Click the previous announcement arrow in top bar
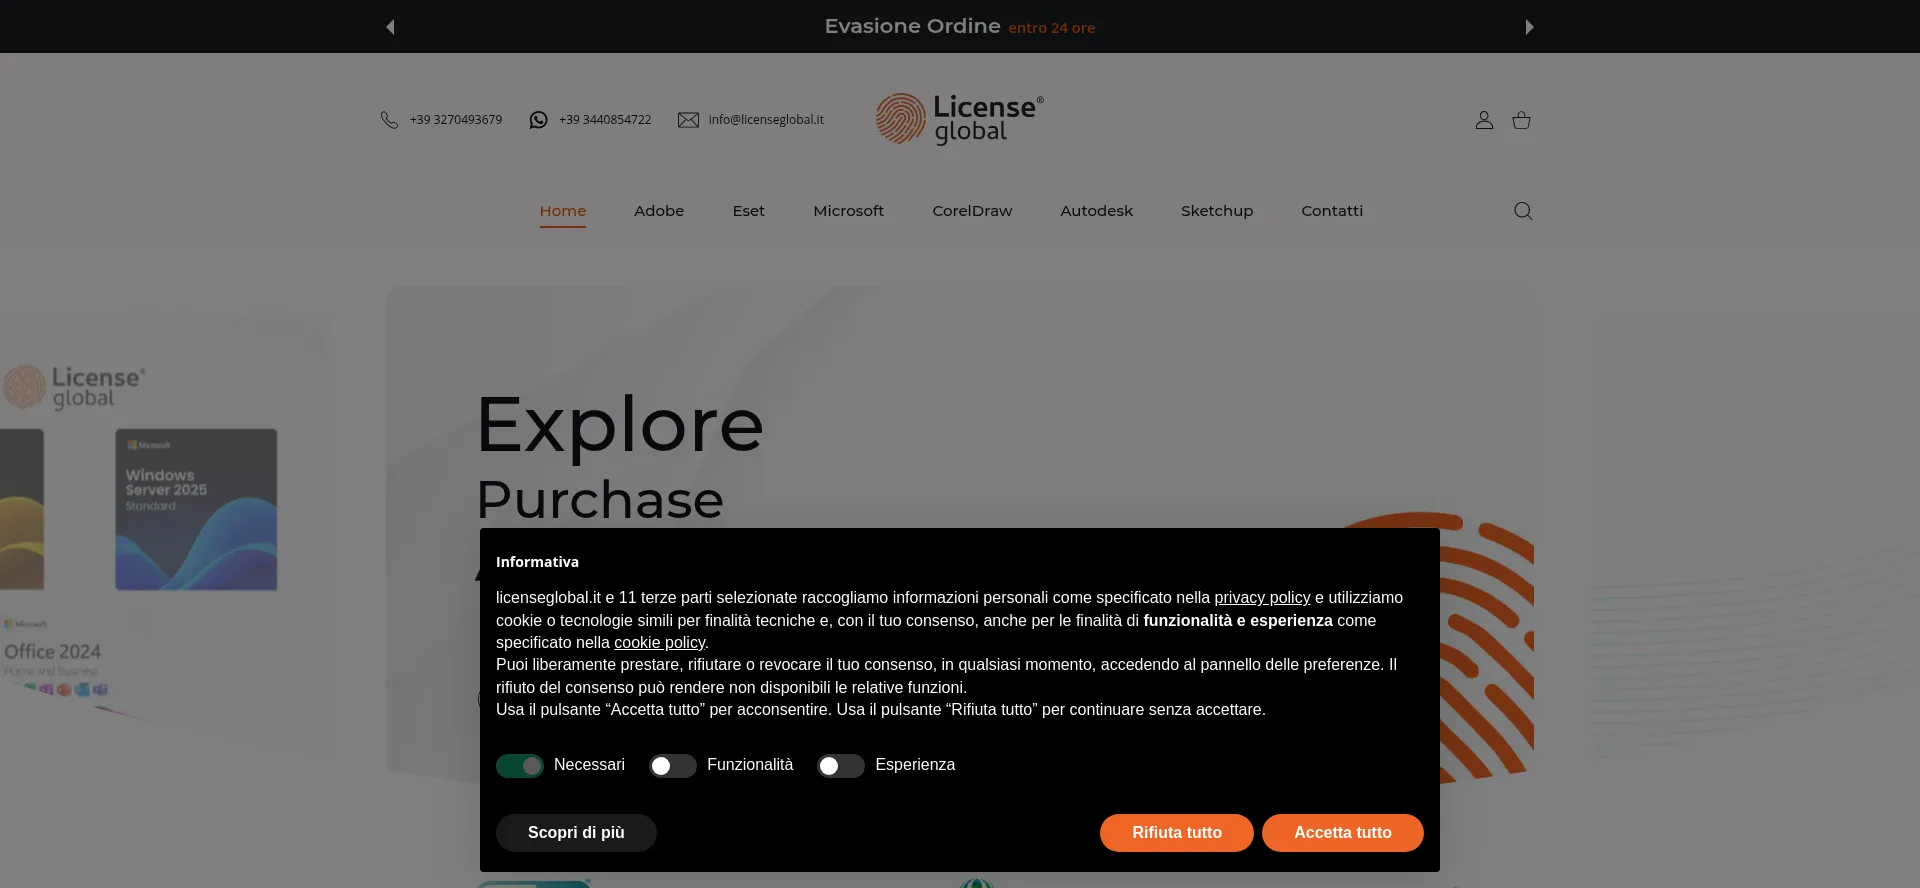Screen dimensions: 1920x888 coord(391,27)
